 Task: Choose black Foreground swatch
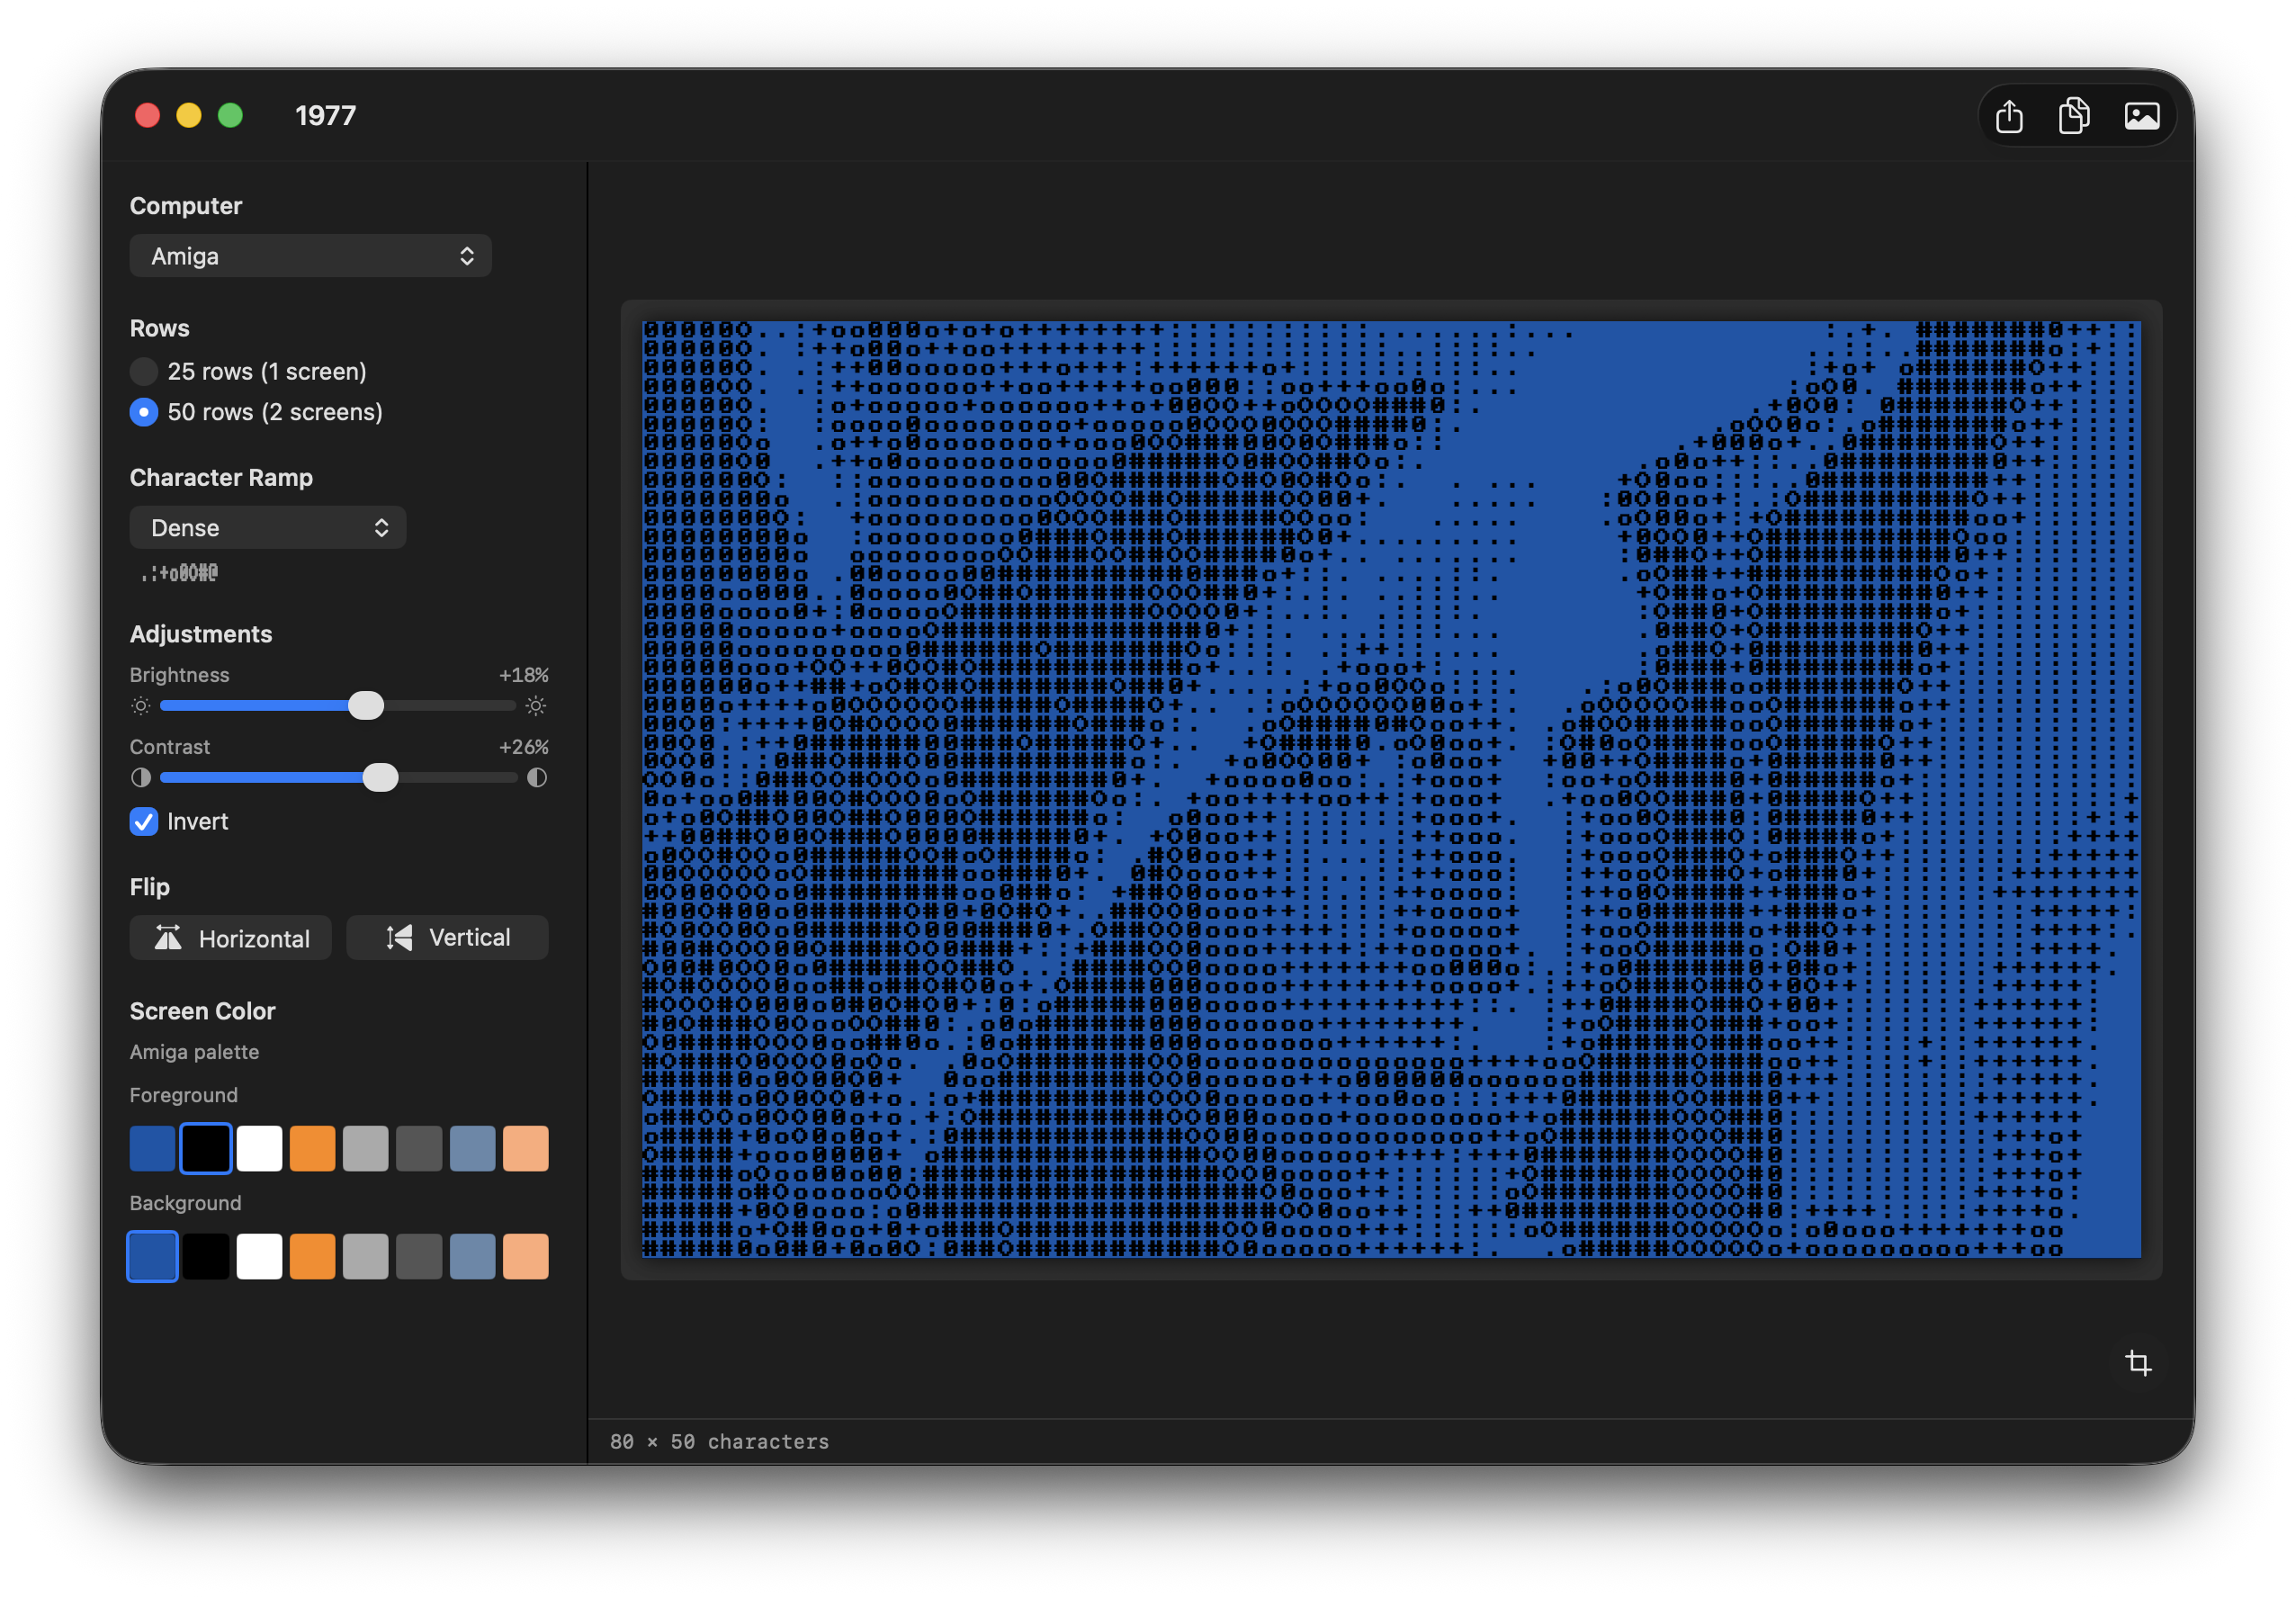206,1148
